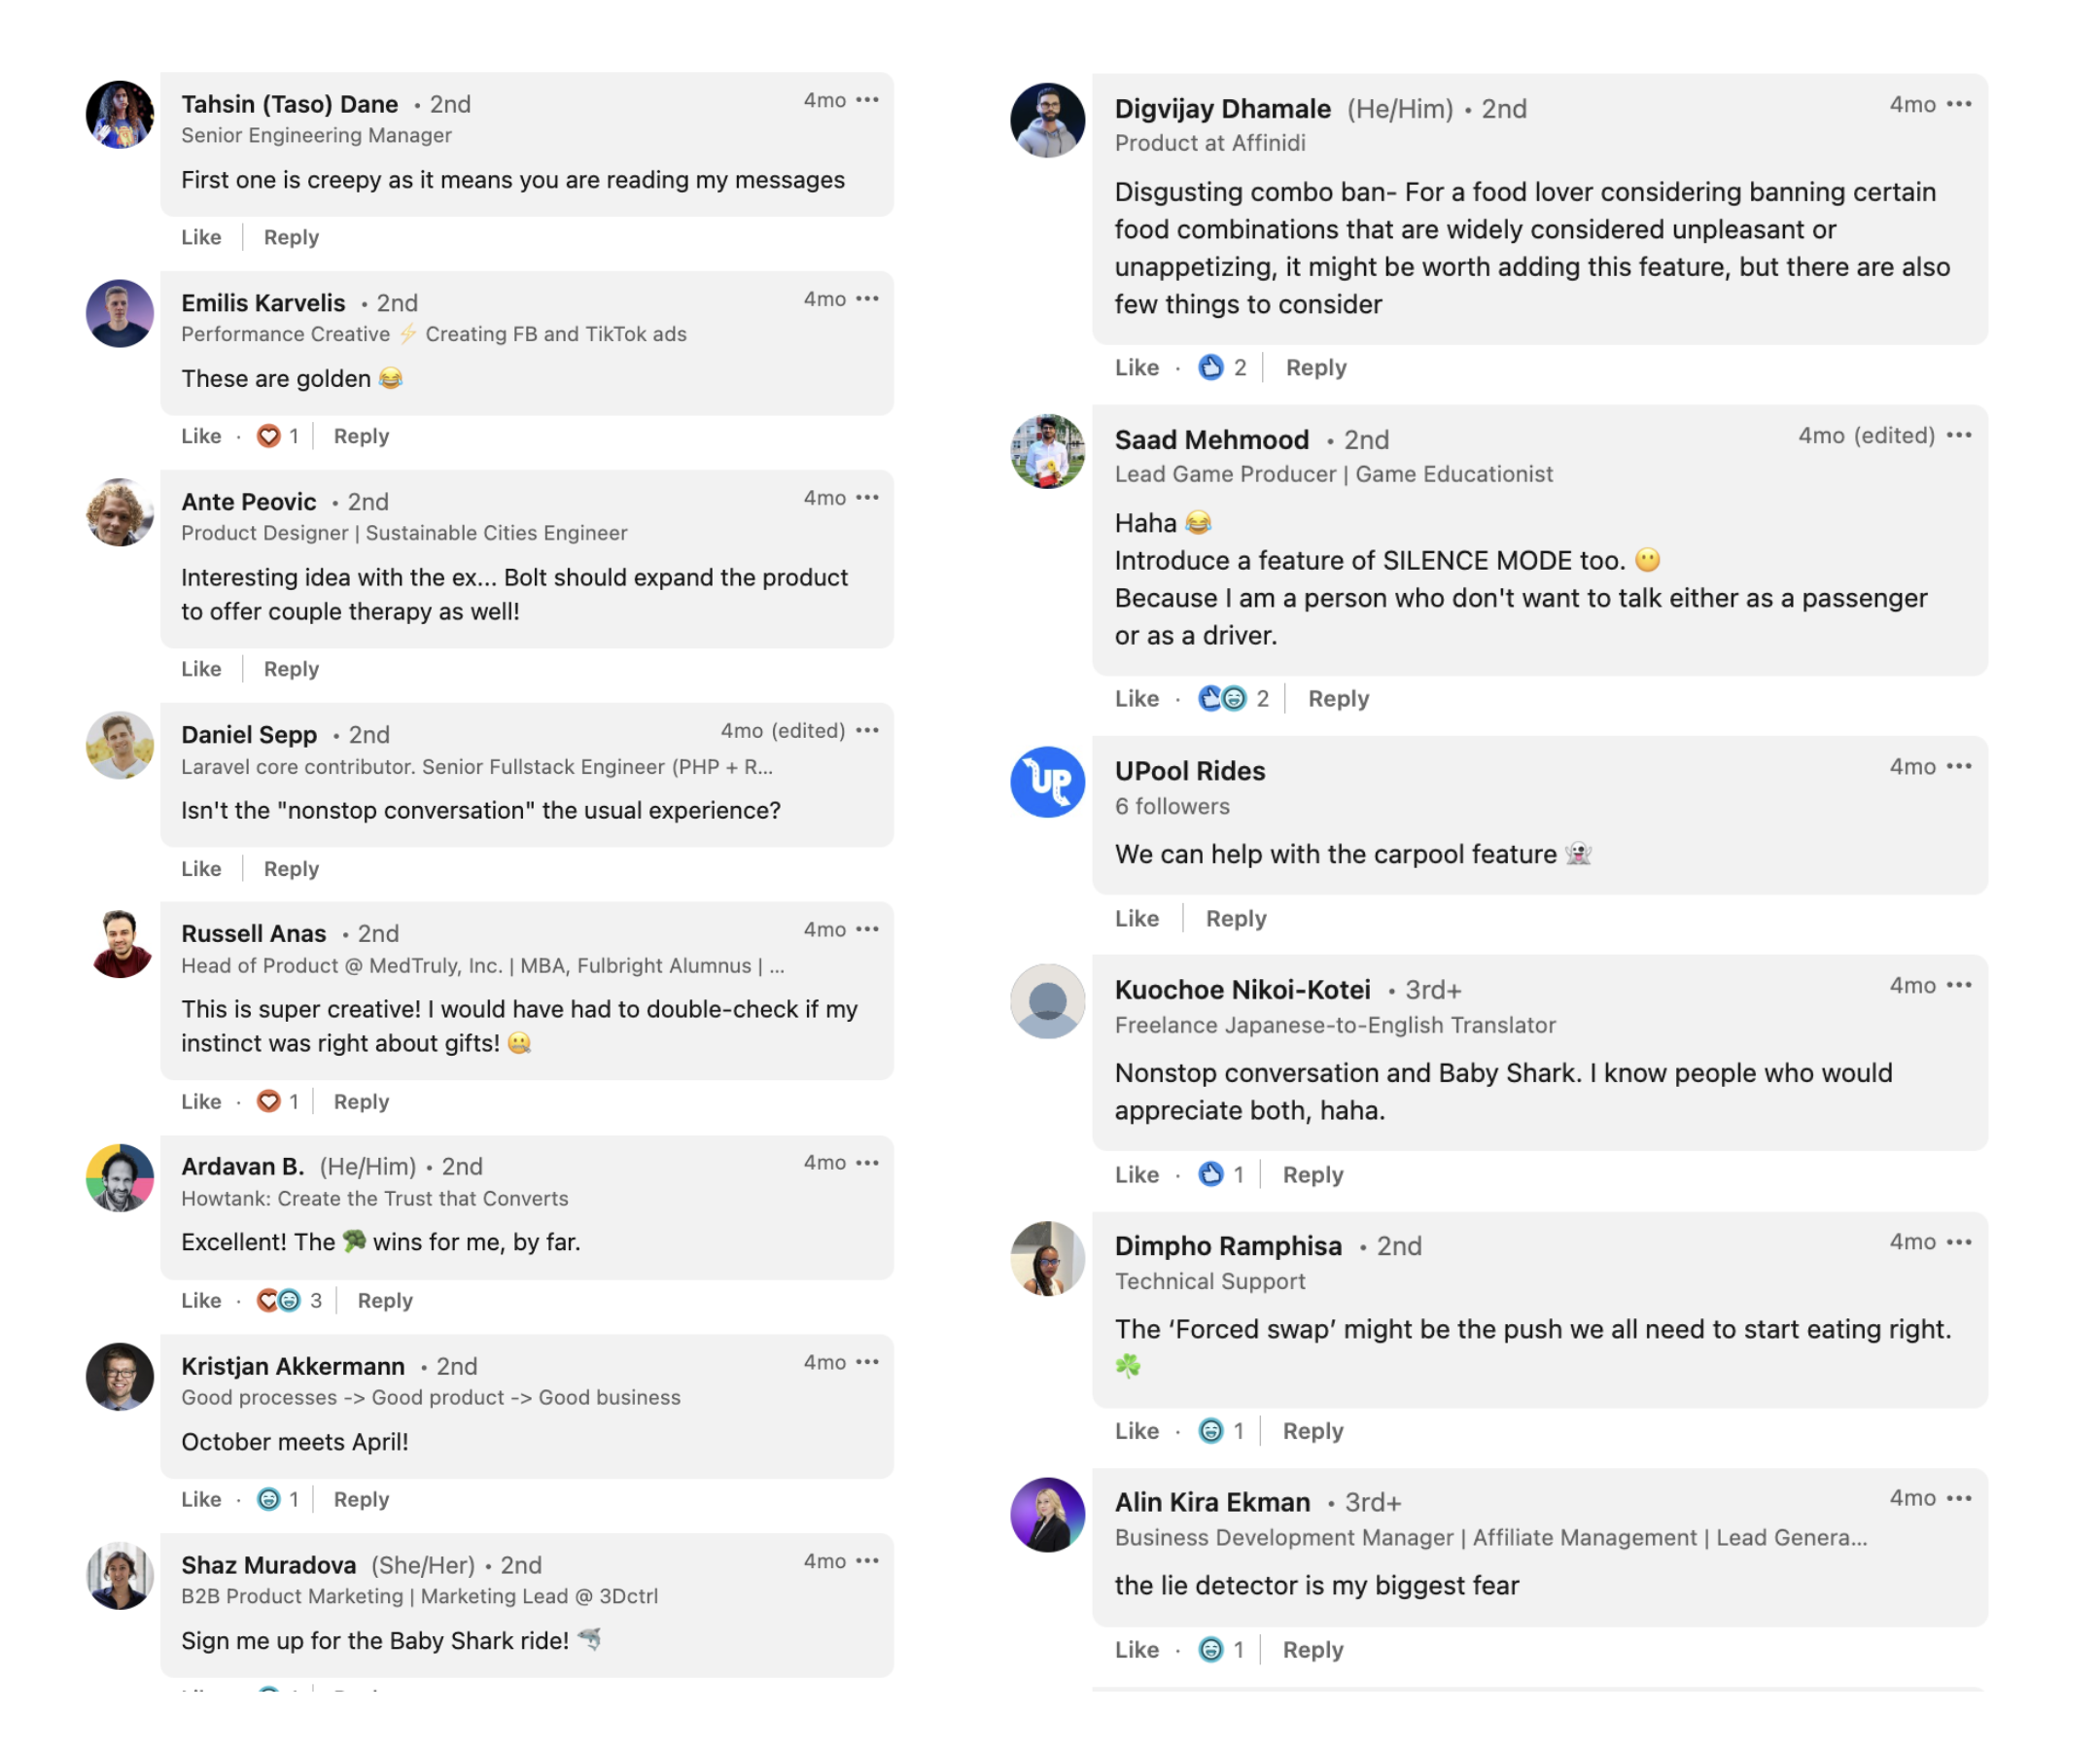Click the reactions icon under Ardavan B.'s comment
Screen dimensions: 2100x1748
tap(278, 1301)
